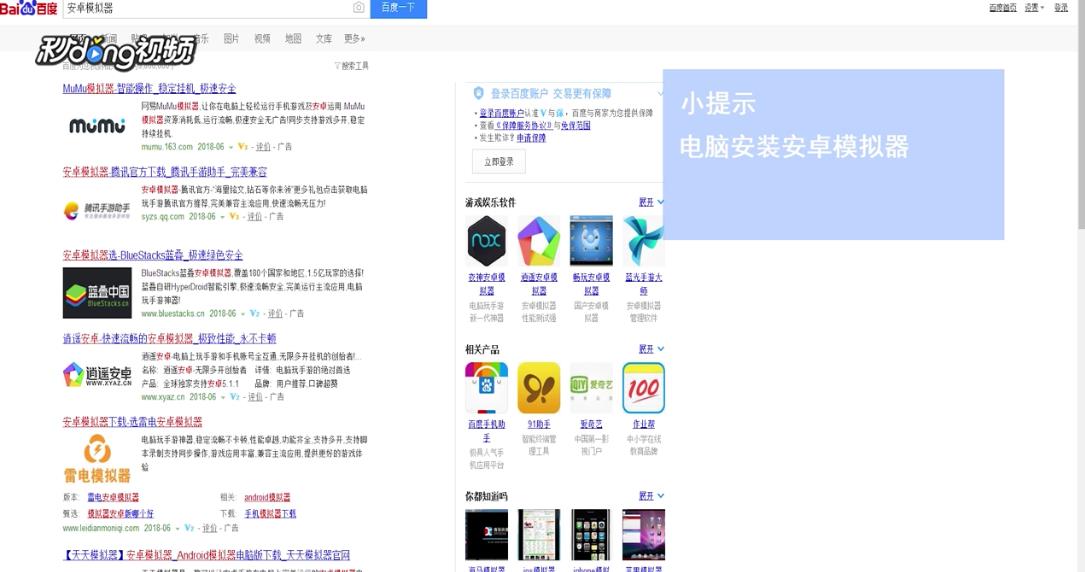This screenshot has height=572, width=1085.
Task: Expand the dropdown arrow on bluestacks.cn result URL
Action: (242, 313)
